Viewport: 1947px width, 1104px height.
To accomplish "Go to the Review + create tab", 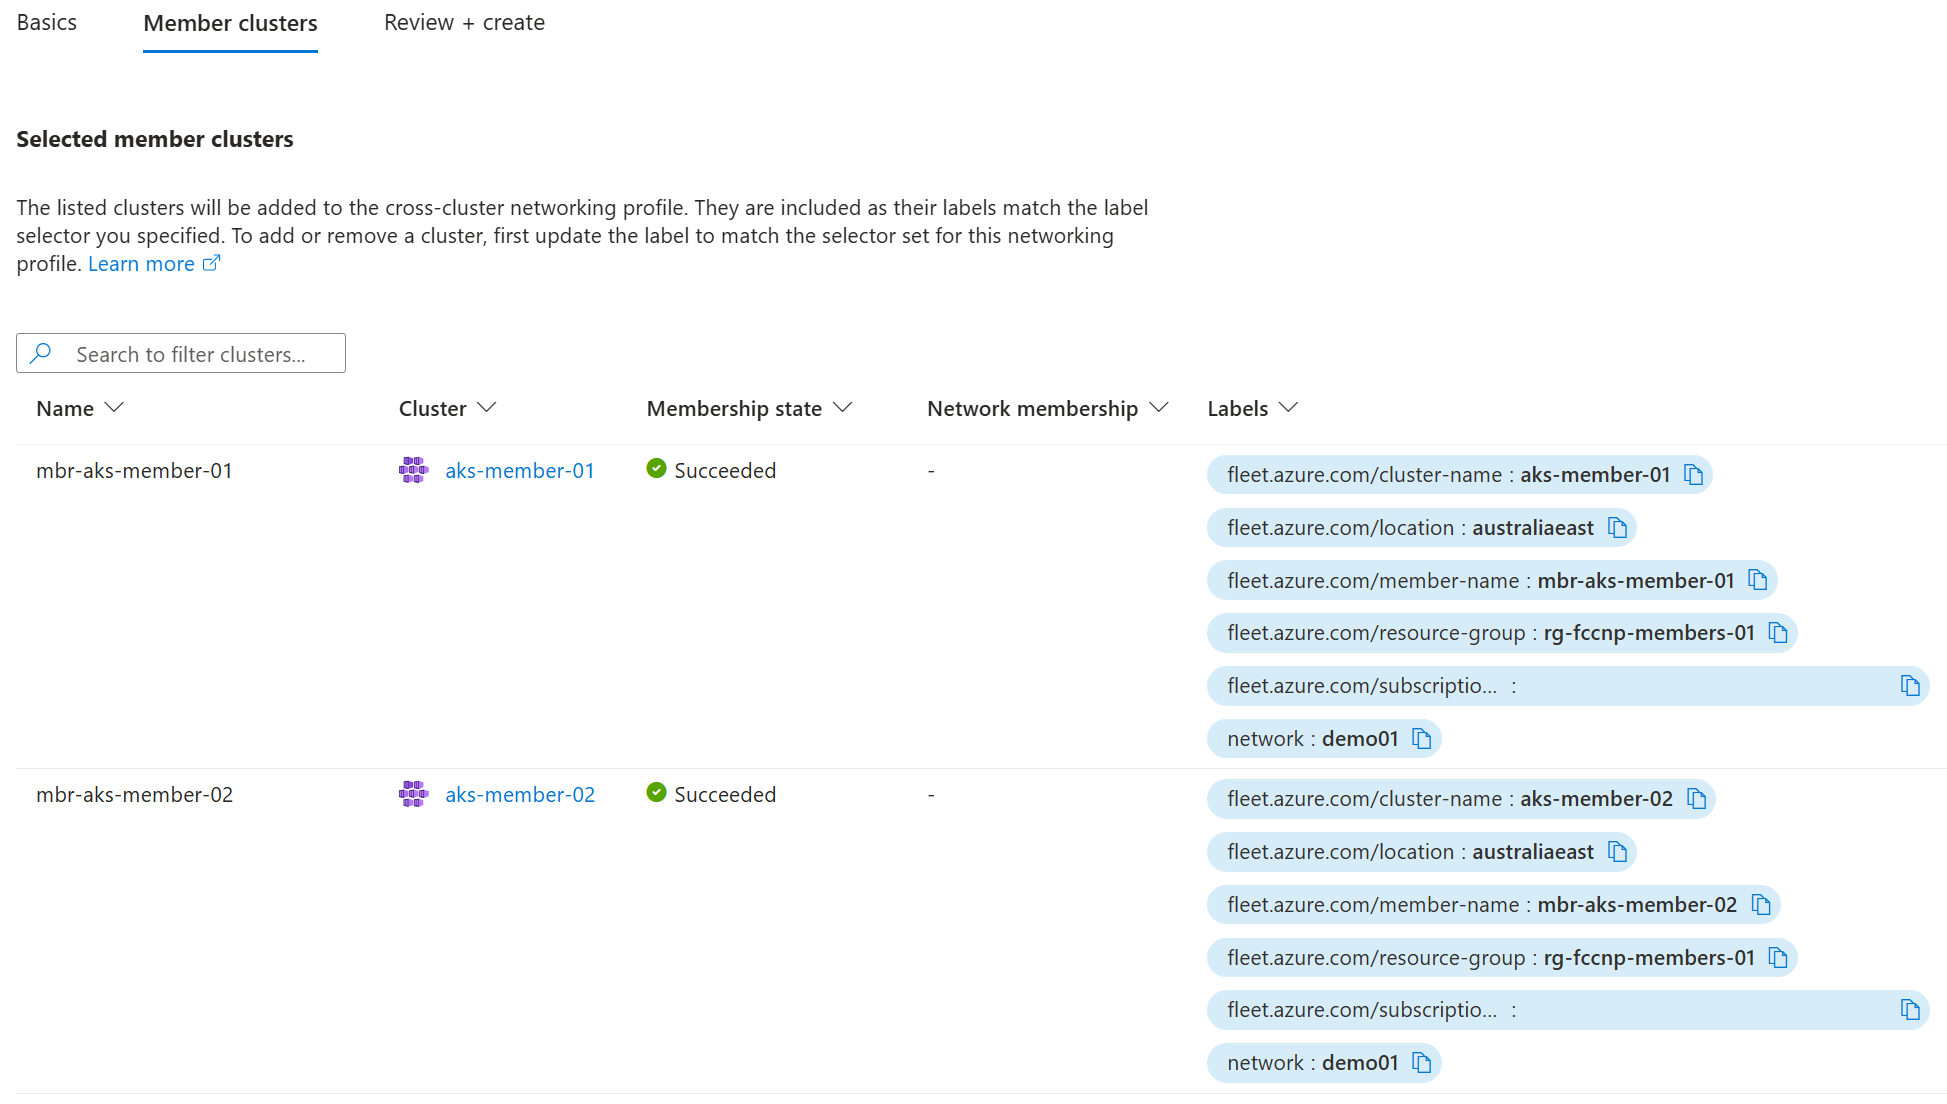I will coord(464,23).
